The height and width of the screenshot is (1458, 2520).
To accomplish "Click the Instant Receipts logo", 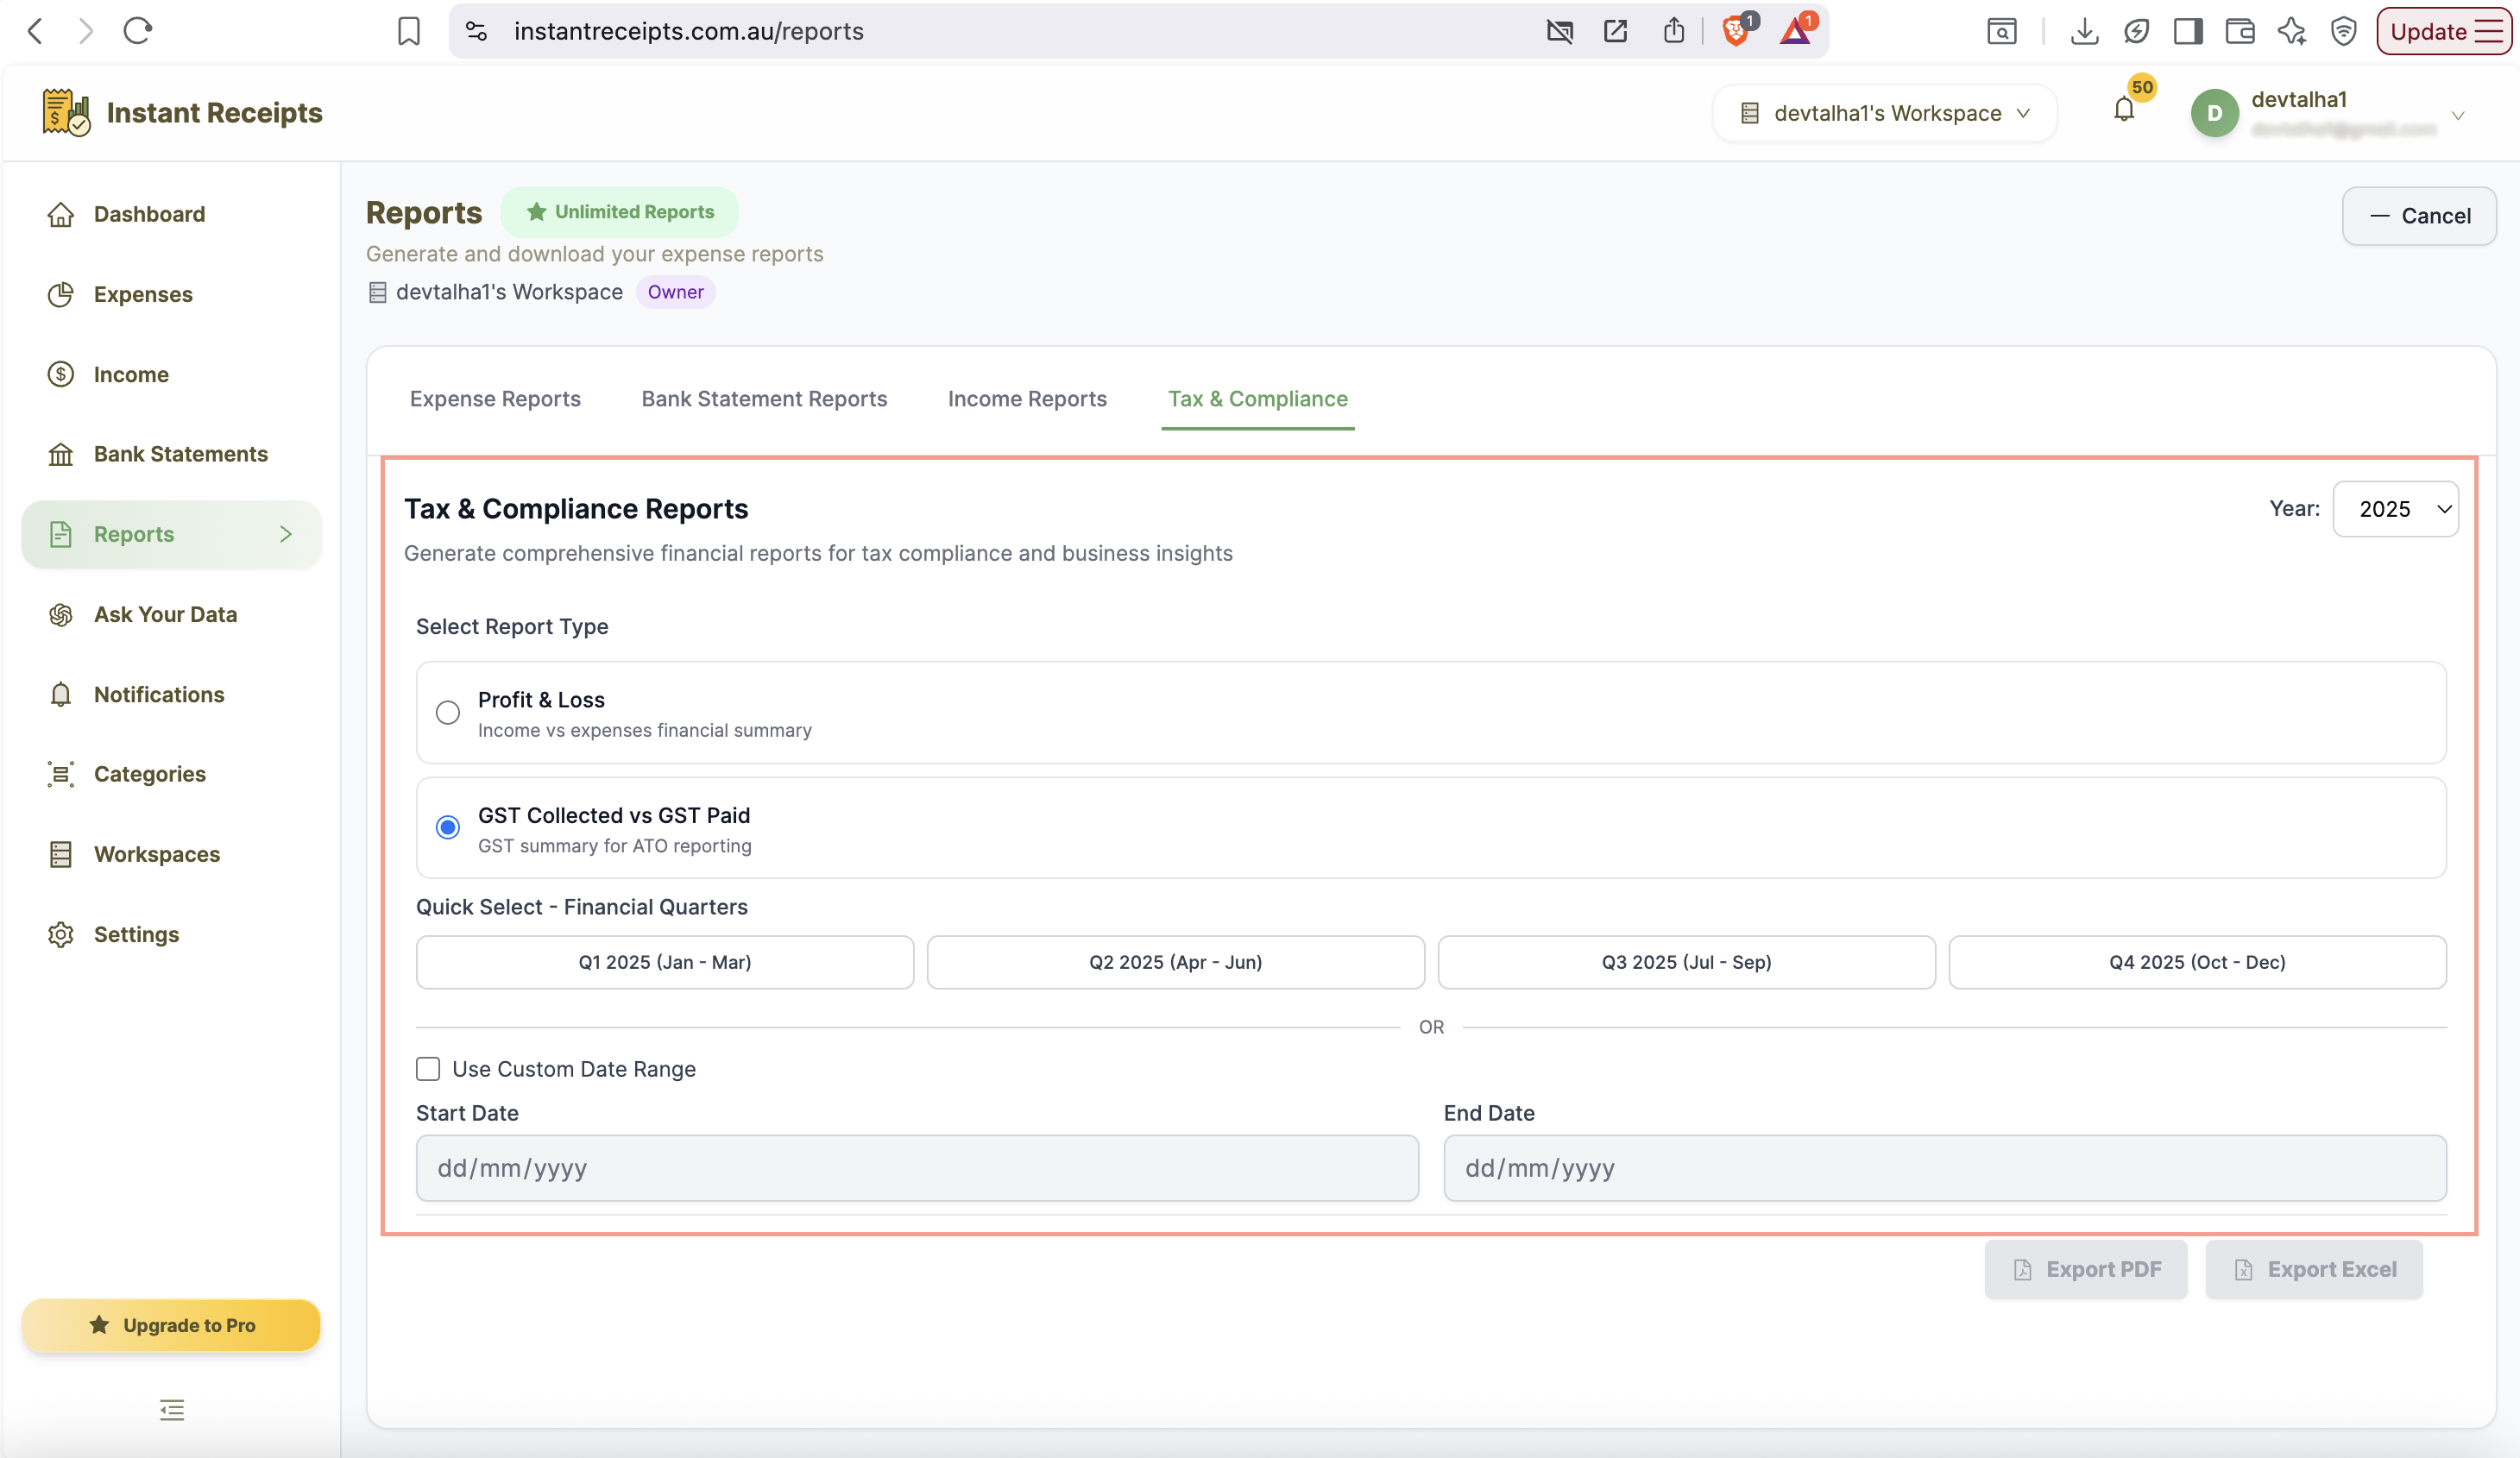I will [182, 113].
